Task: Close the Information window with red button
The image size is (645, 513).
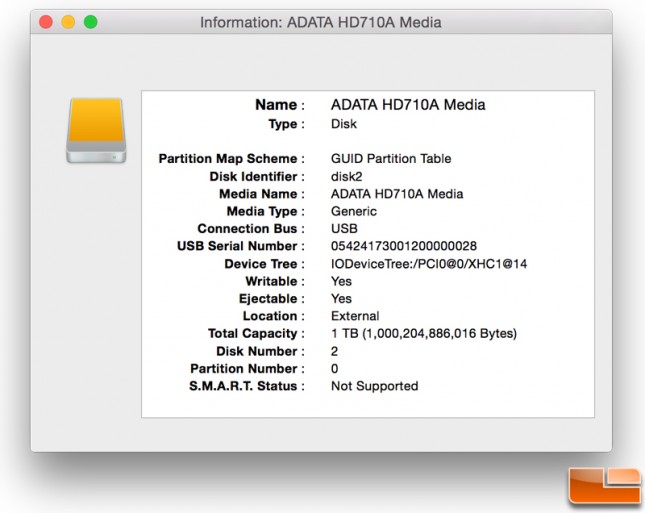Action: [x=46, y=22]
